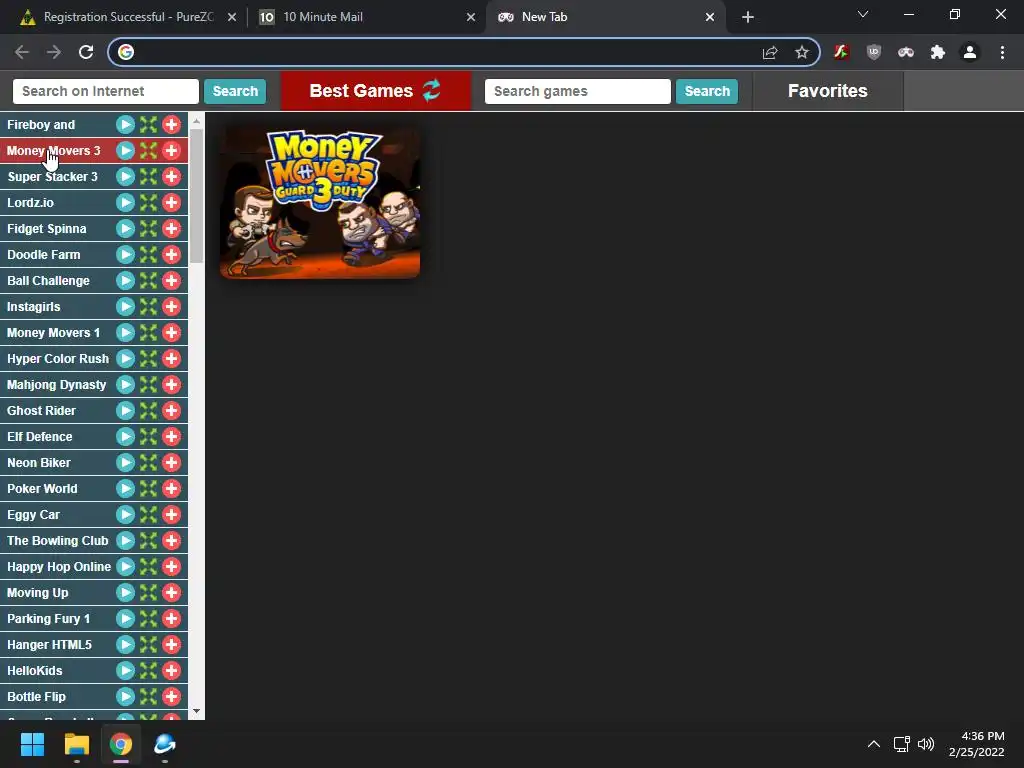Viewport: 1024px width, 768px height.
Task: Open the Best Games section
Action: coord(376,91)
